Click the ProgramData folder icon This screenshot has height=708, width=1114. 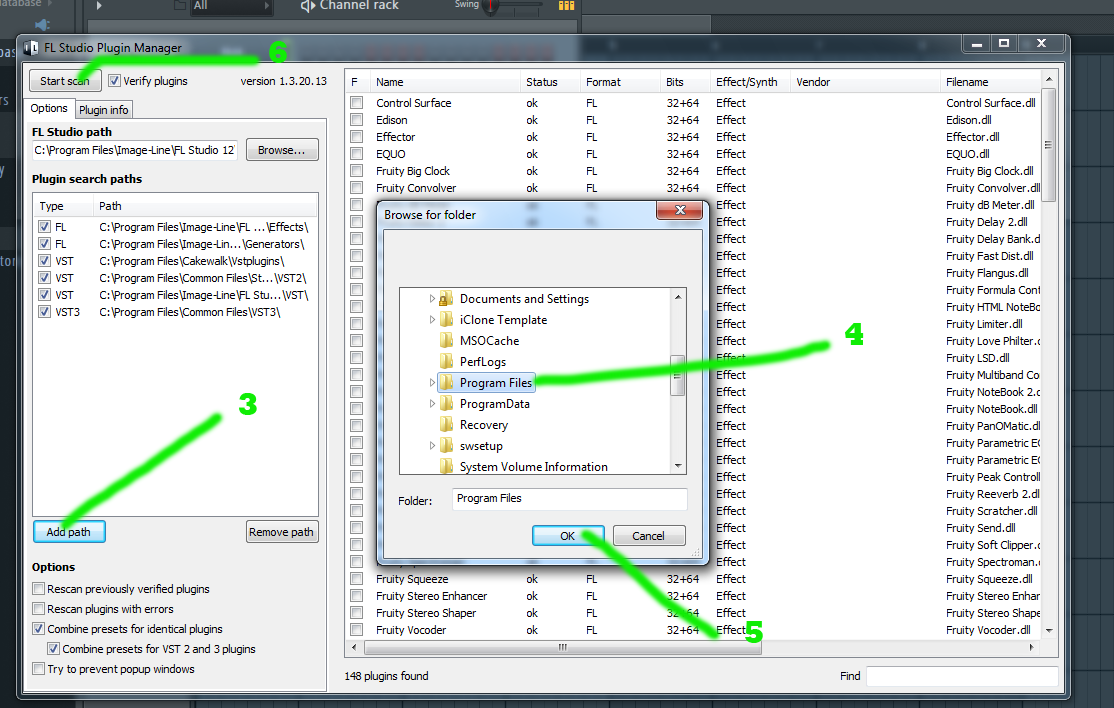(x=446, y=403)
